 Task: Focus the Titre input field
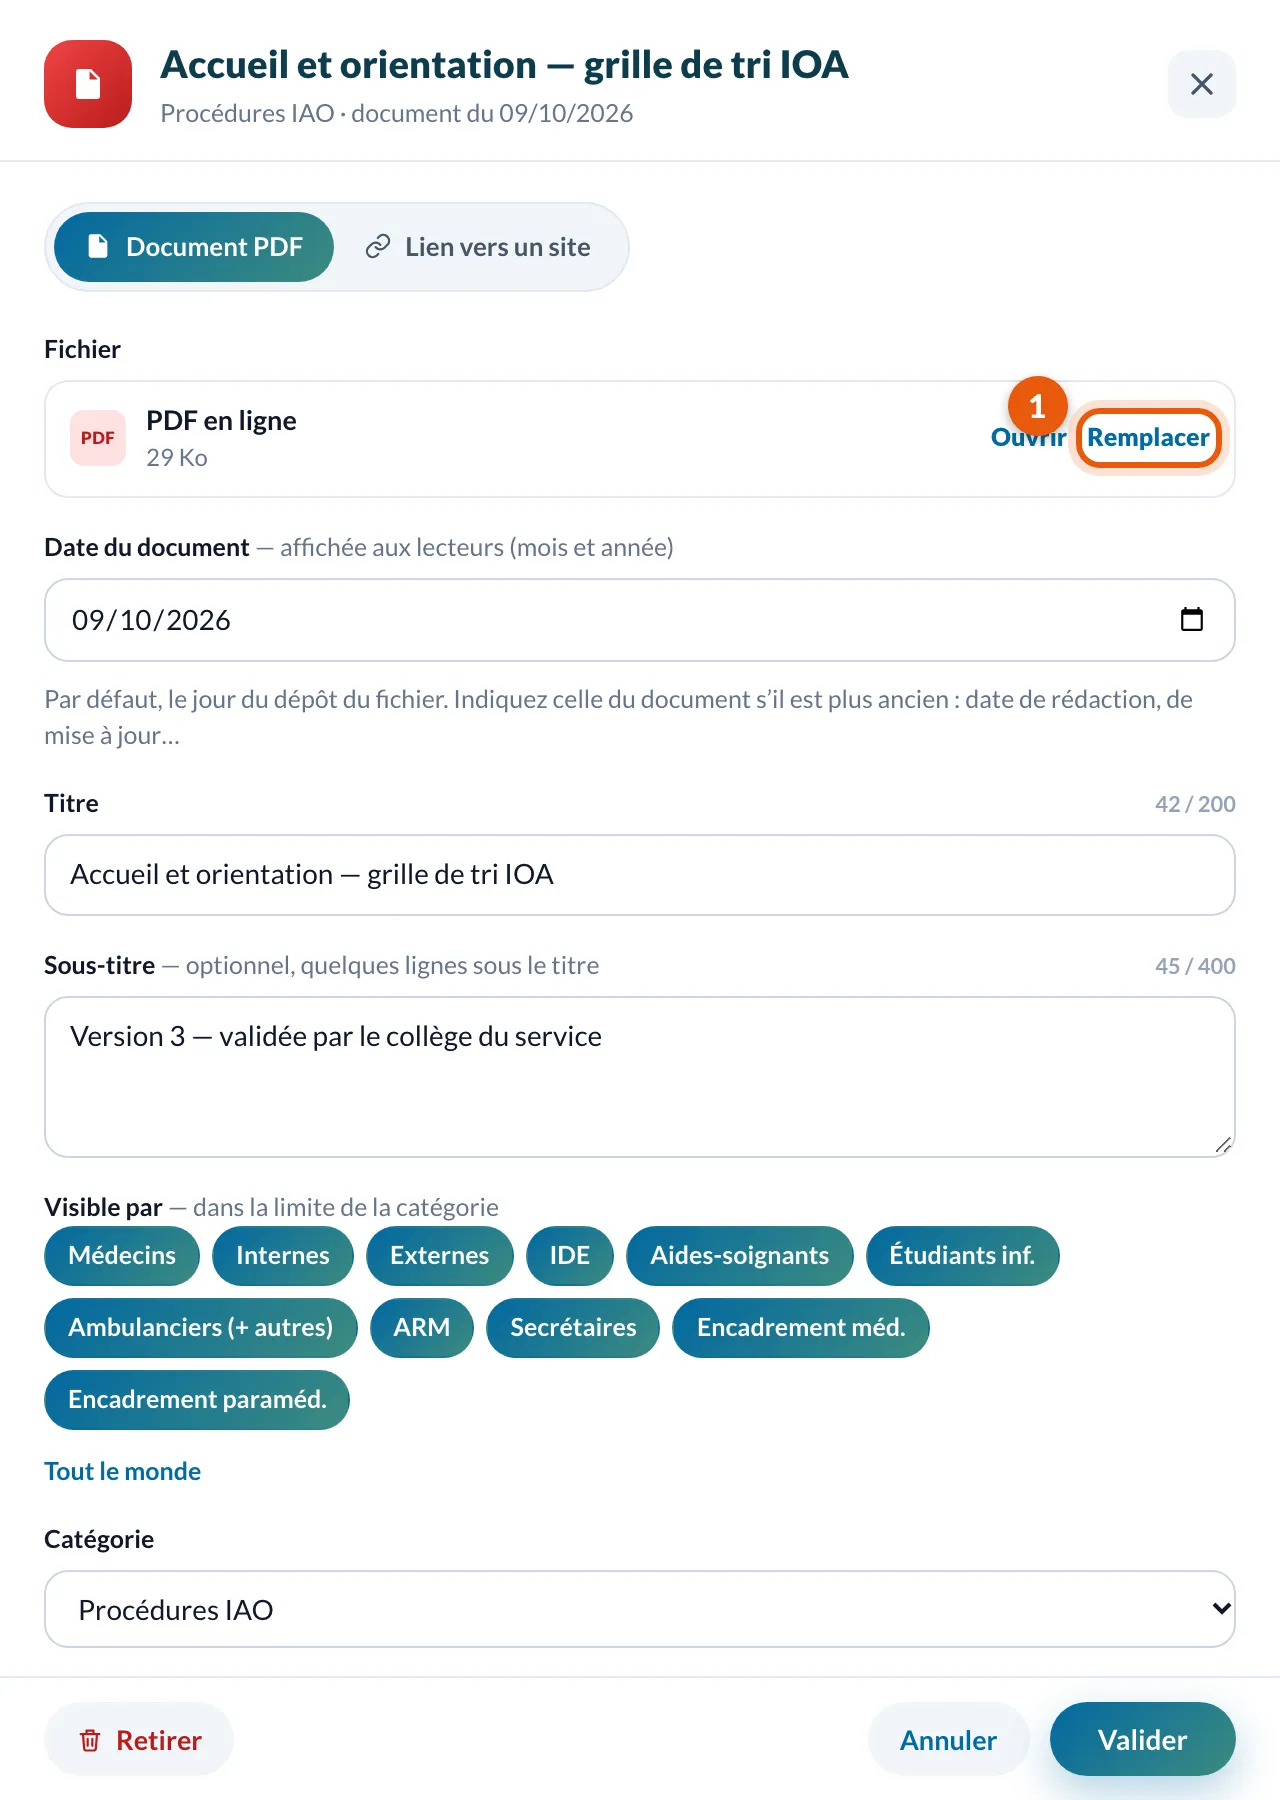[x=640, y=875]
